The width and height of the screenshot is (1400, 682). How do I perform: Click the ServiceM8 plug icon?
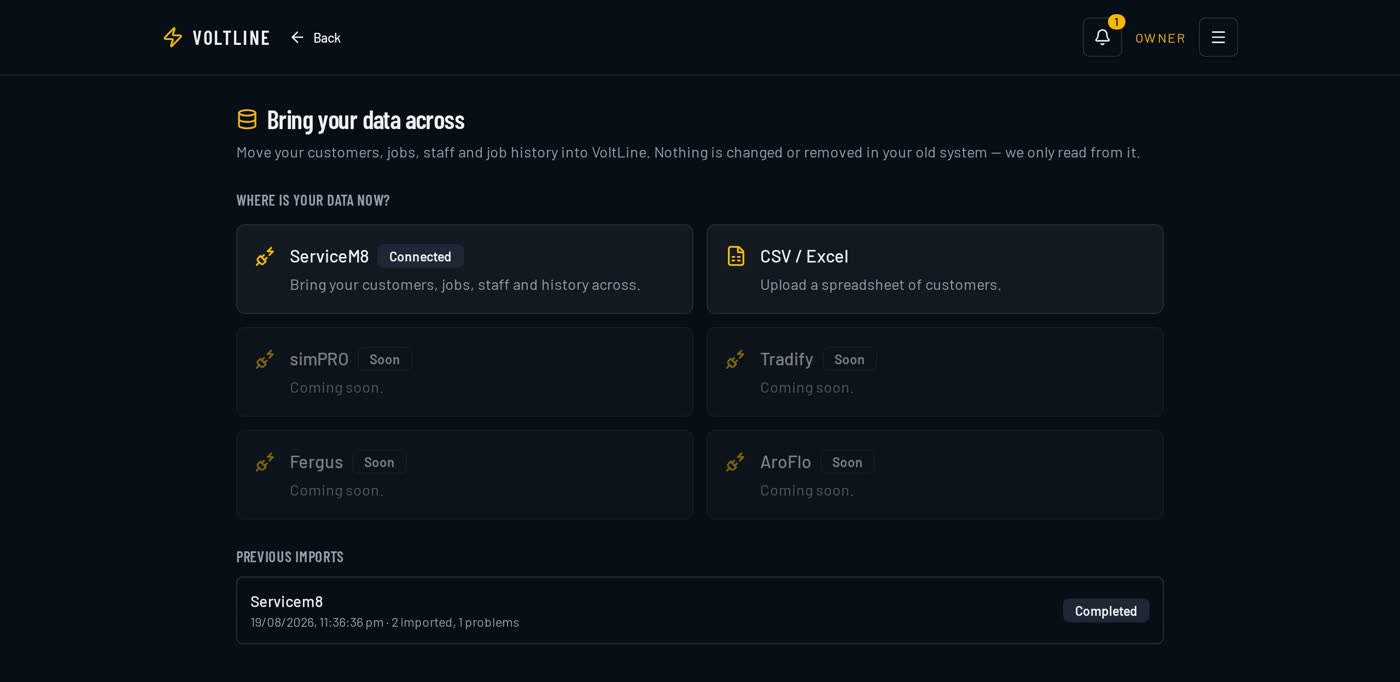pos(265,257)
